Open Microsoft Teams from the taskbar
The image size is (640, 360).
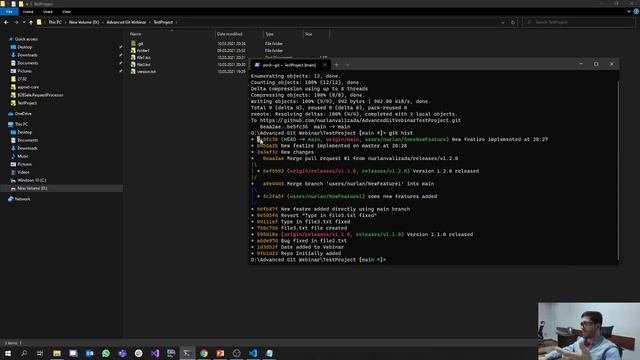[x=122, y=353]
